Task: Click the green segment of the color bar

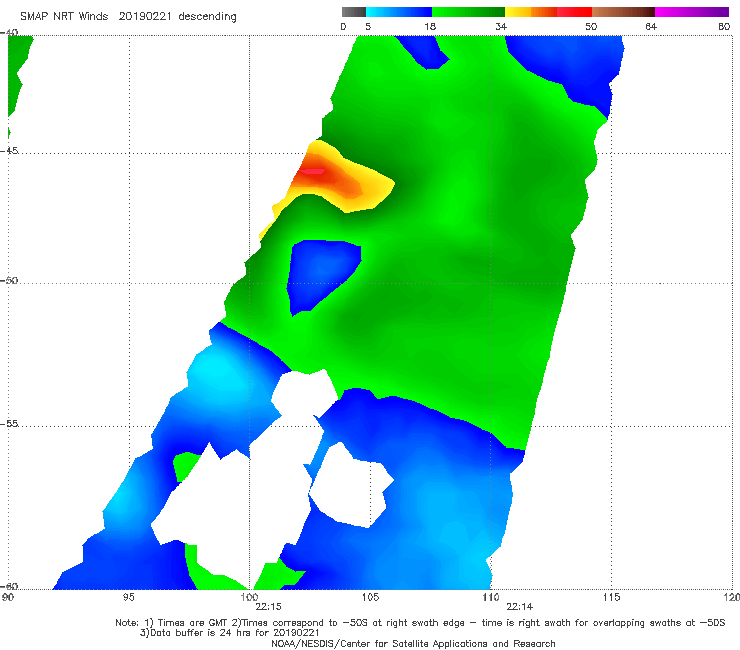Action: pos(468,12)
